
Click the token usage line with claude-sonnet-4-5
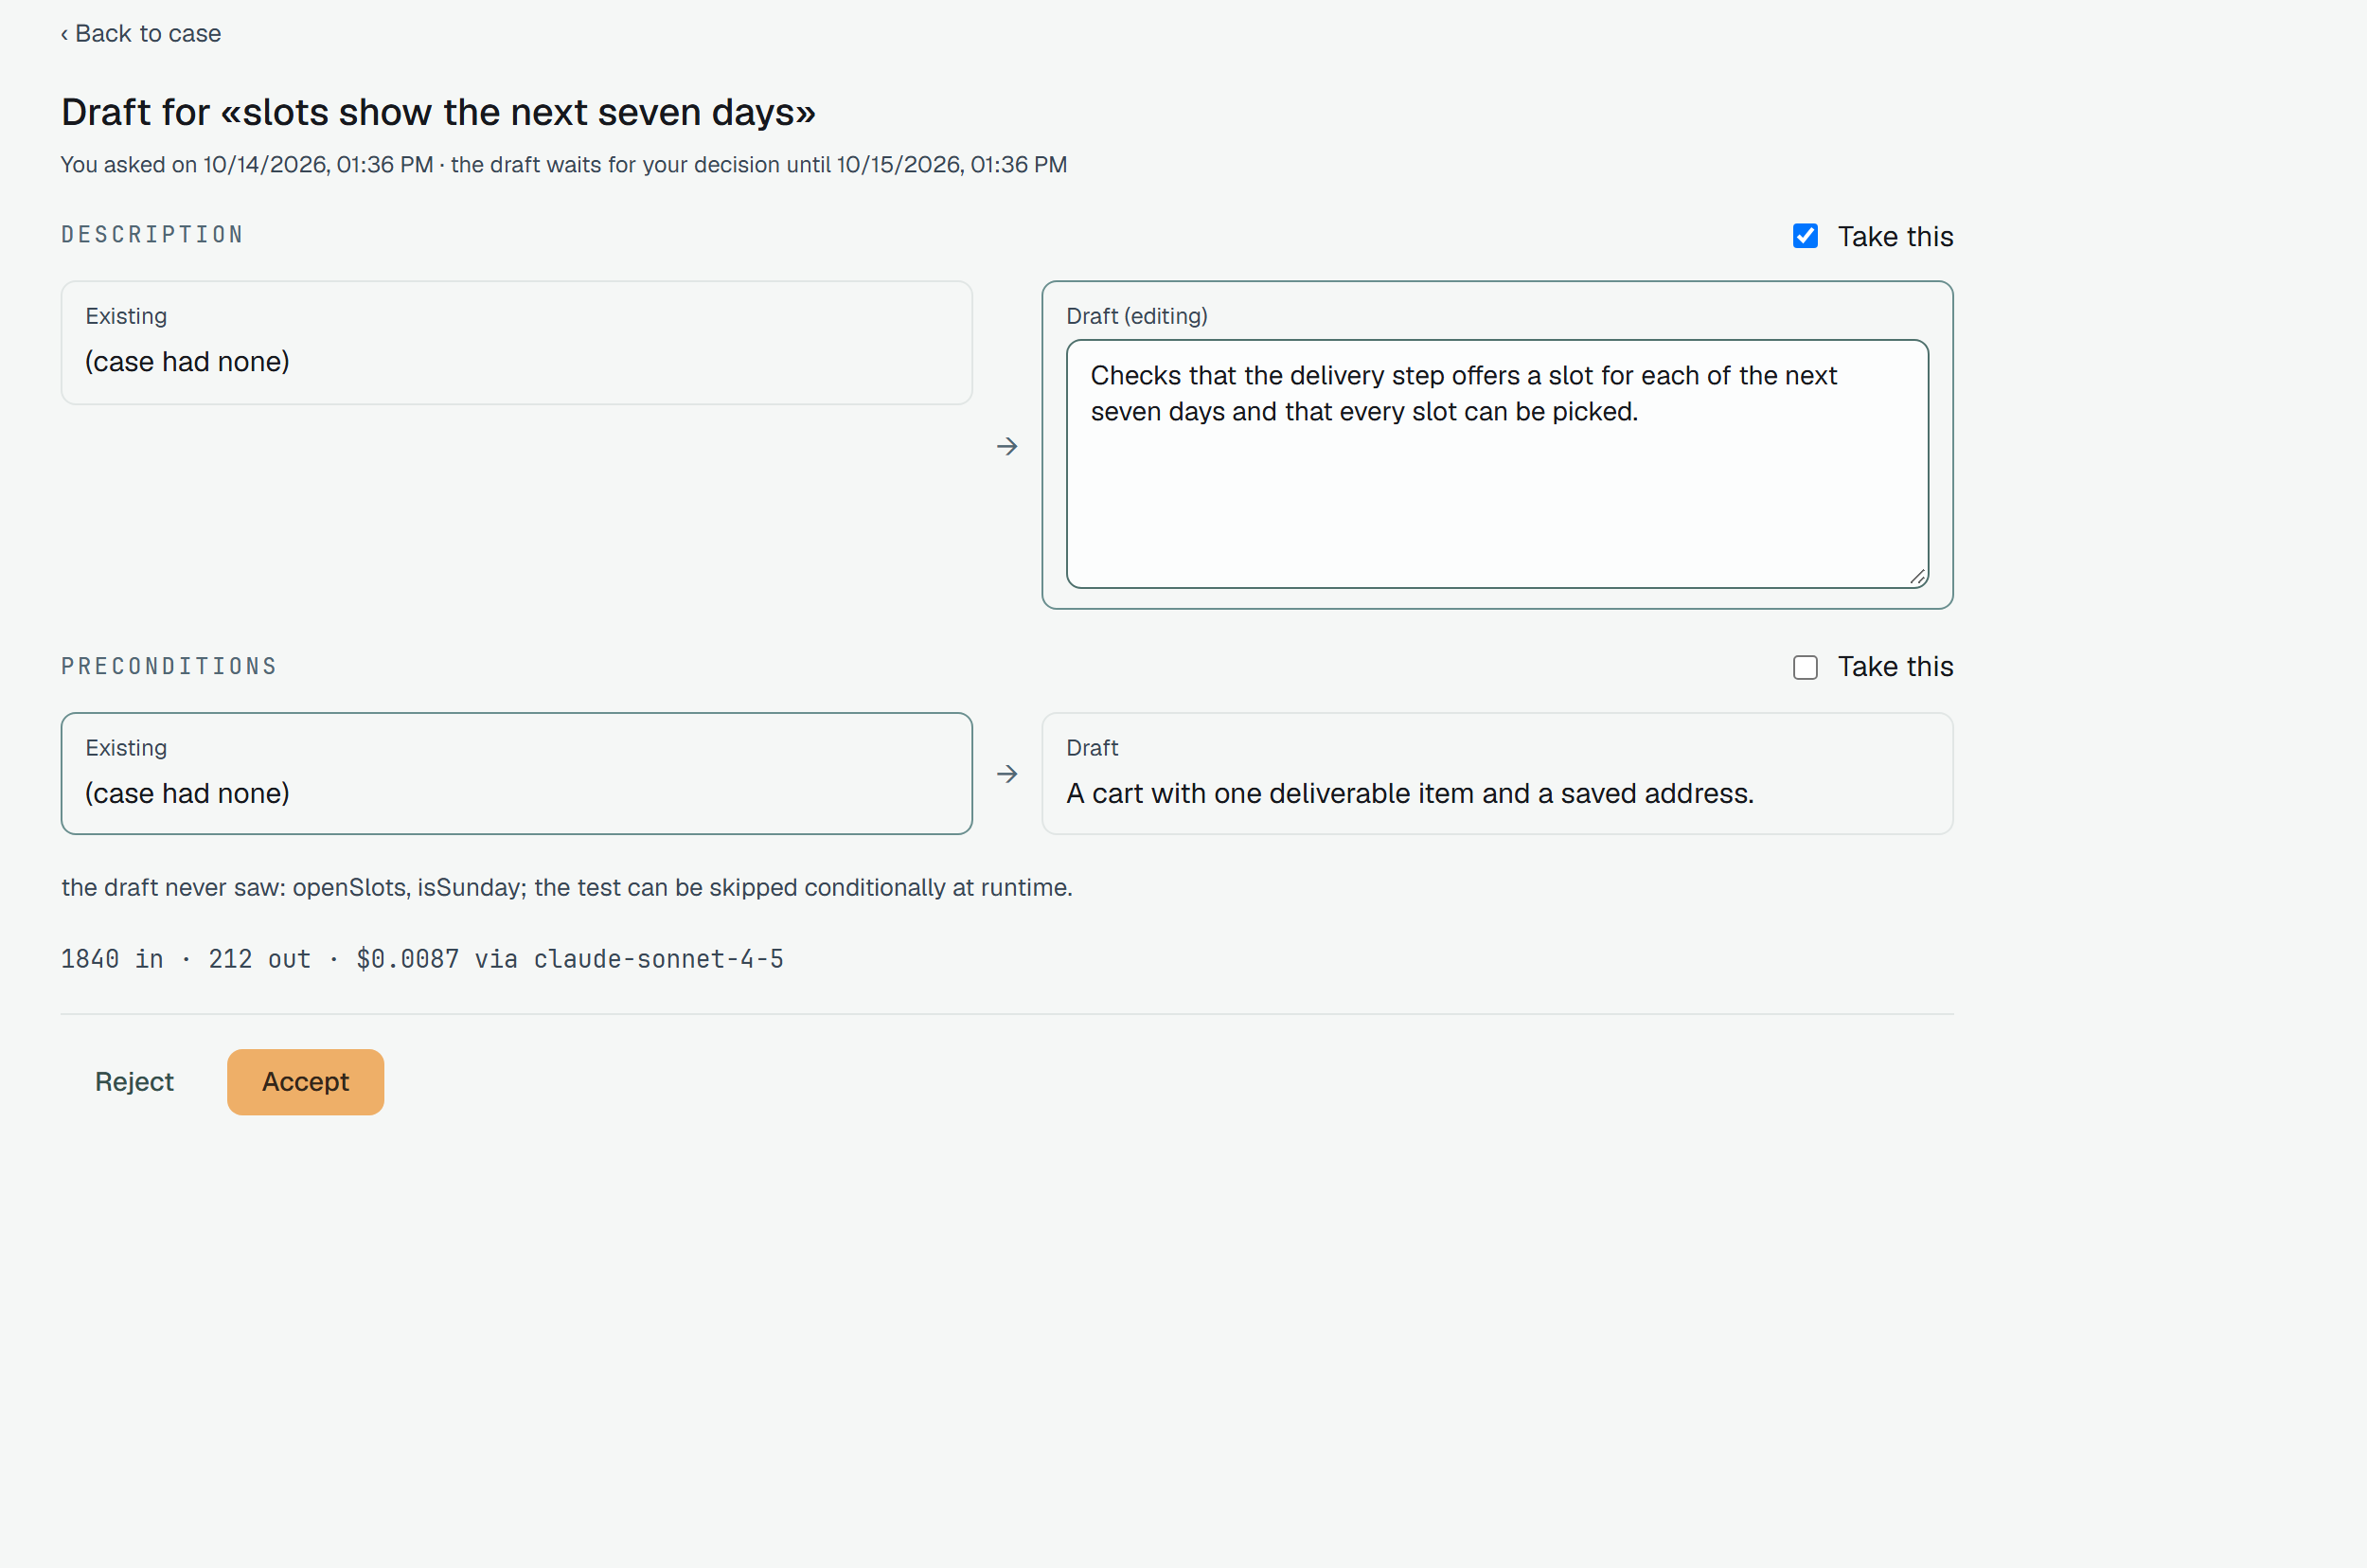(x=422, y=959)
